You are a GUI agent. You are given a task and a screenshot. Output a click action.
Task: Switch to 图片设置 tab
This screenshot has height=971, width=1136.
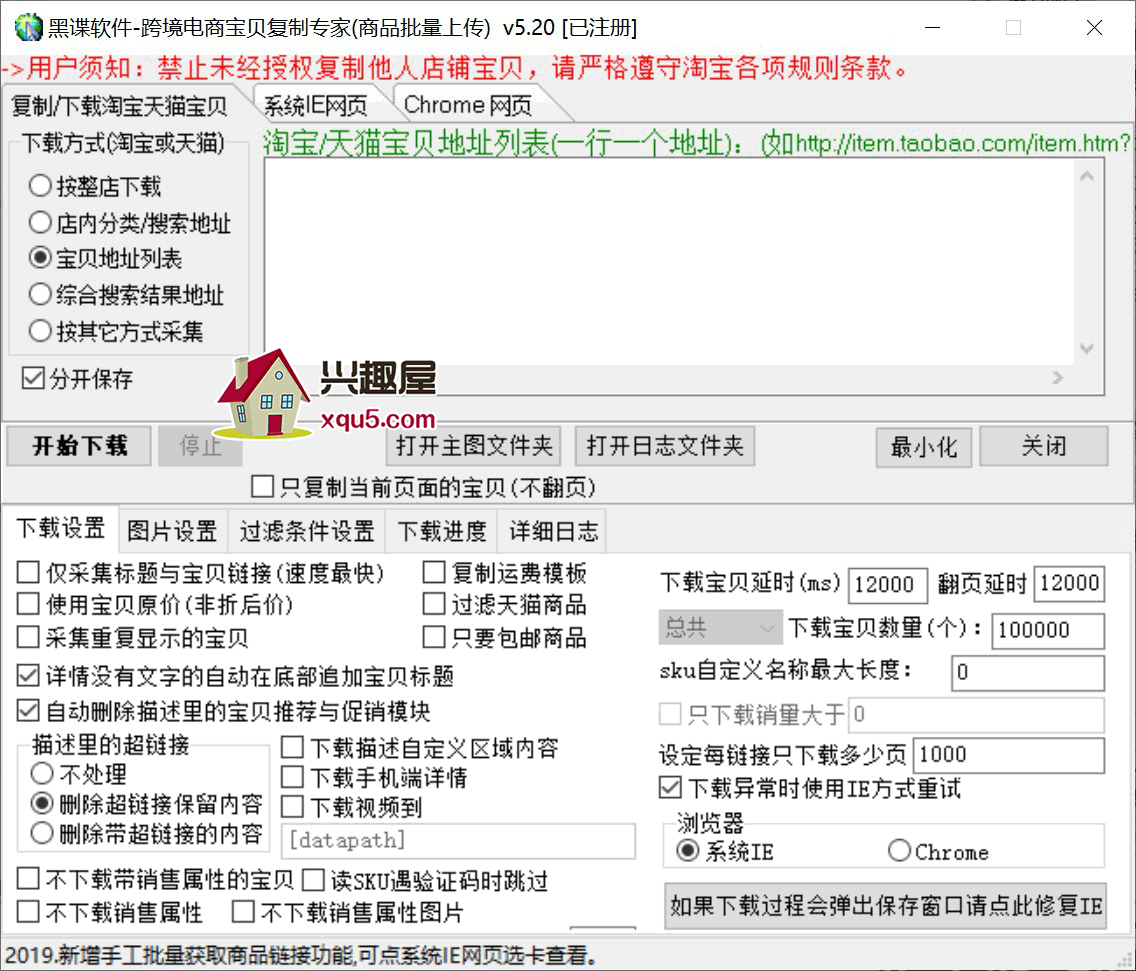tap(172, 531)
